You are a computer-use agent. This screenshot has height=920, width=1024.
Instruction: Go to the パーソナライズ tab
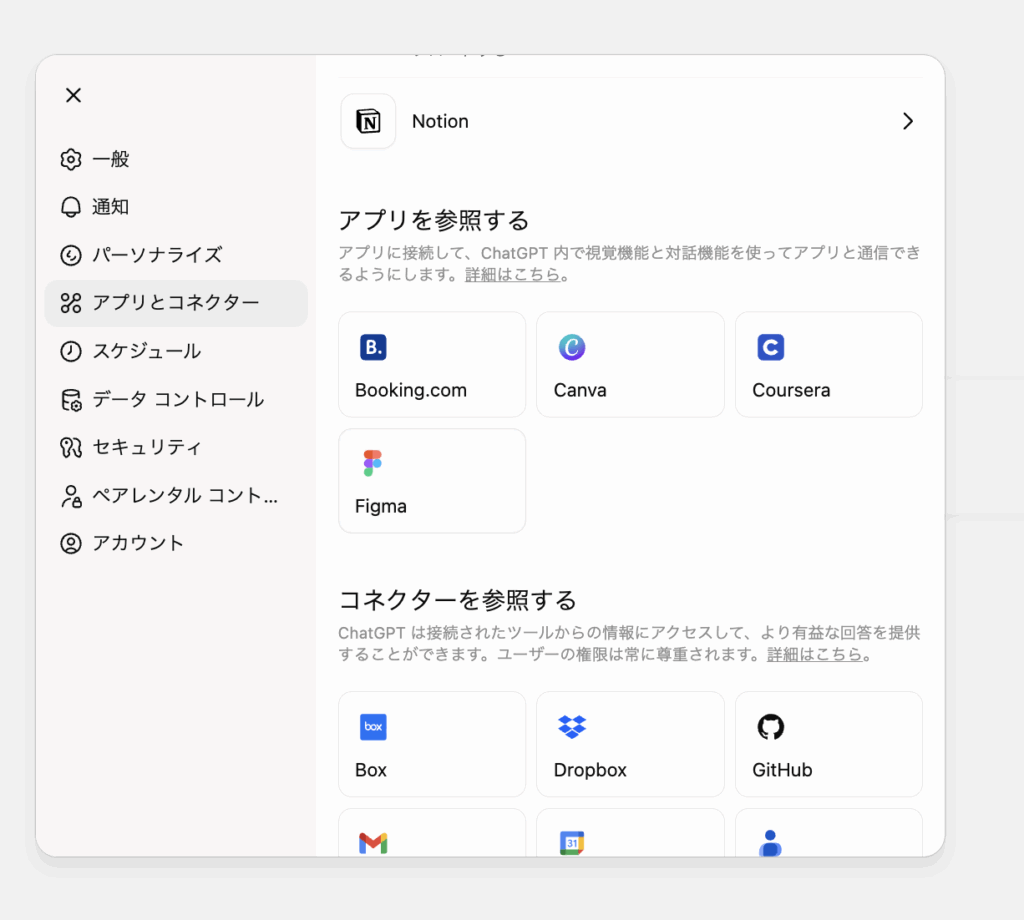(x=156, y=255)
